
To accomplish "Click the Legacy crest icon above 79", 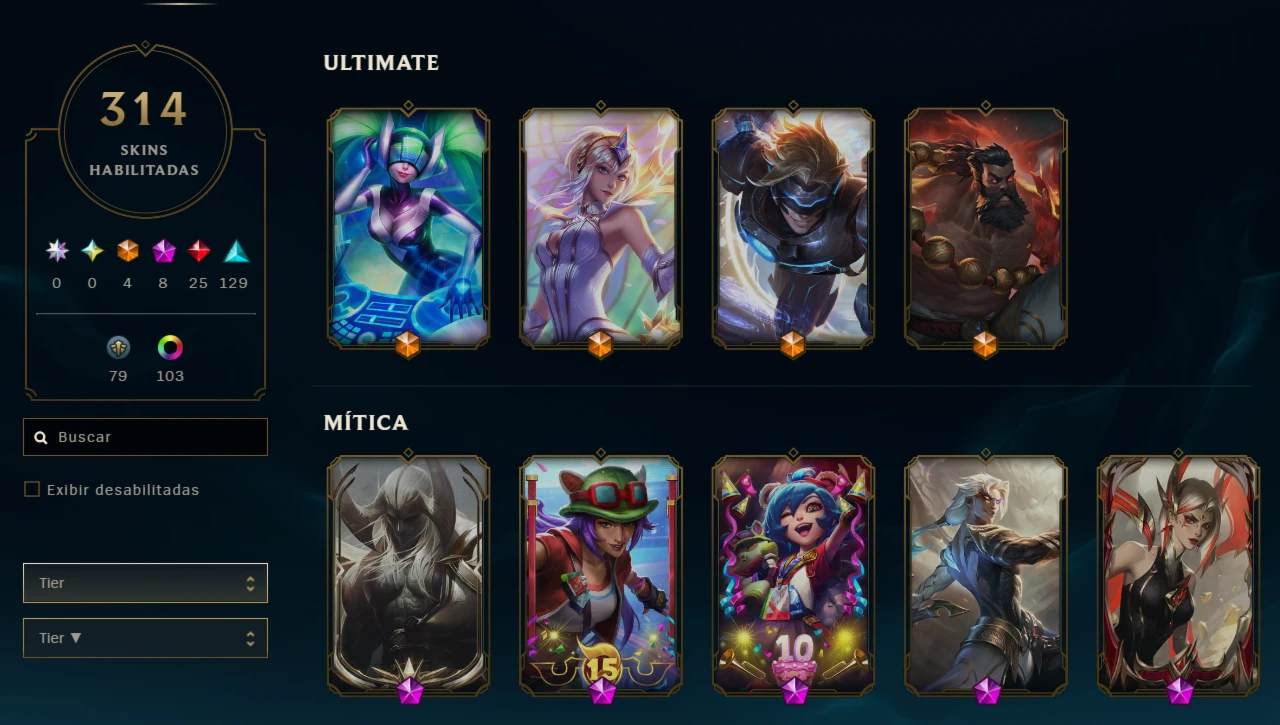I will tap(118, 348).
